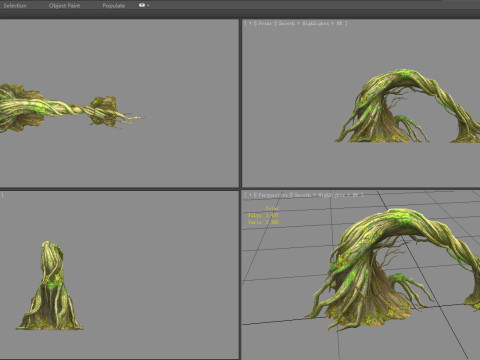Expand the ribbon display dropdown arrow
Screen dimensions: 480x360
tap(148, 6)
